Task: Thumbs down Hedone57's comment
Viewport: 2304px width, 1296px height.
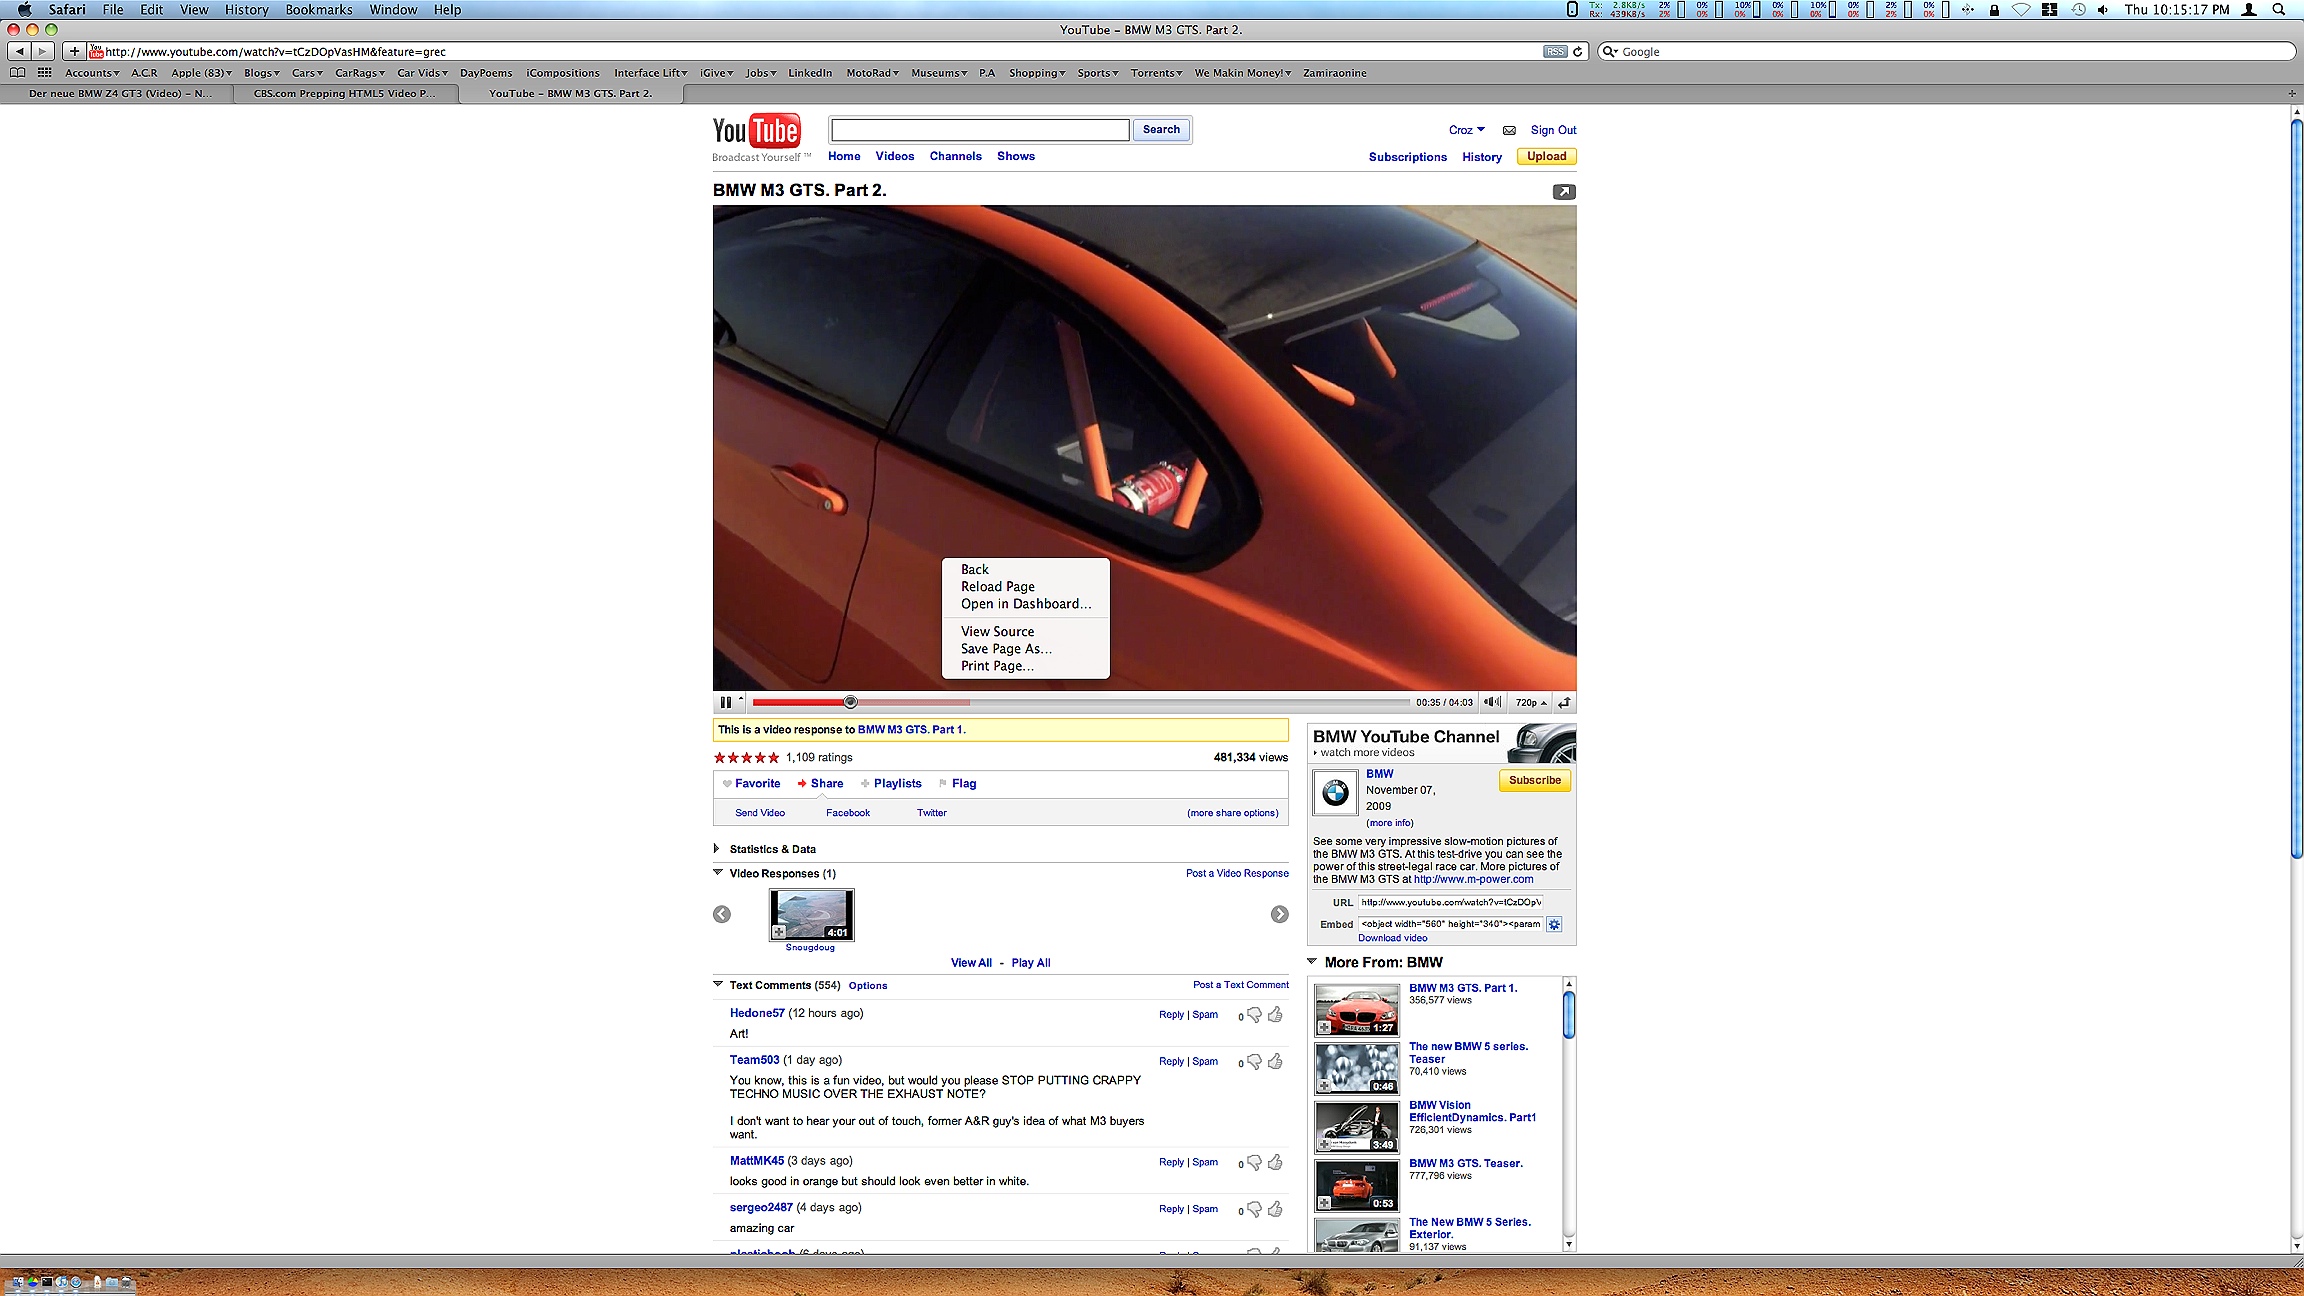Action: point(1254,1016)
